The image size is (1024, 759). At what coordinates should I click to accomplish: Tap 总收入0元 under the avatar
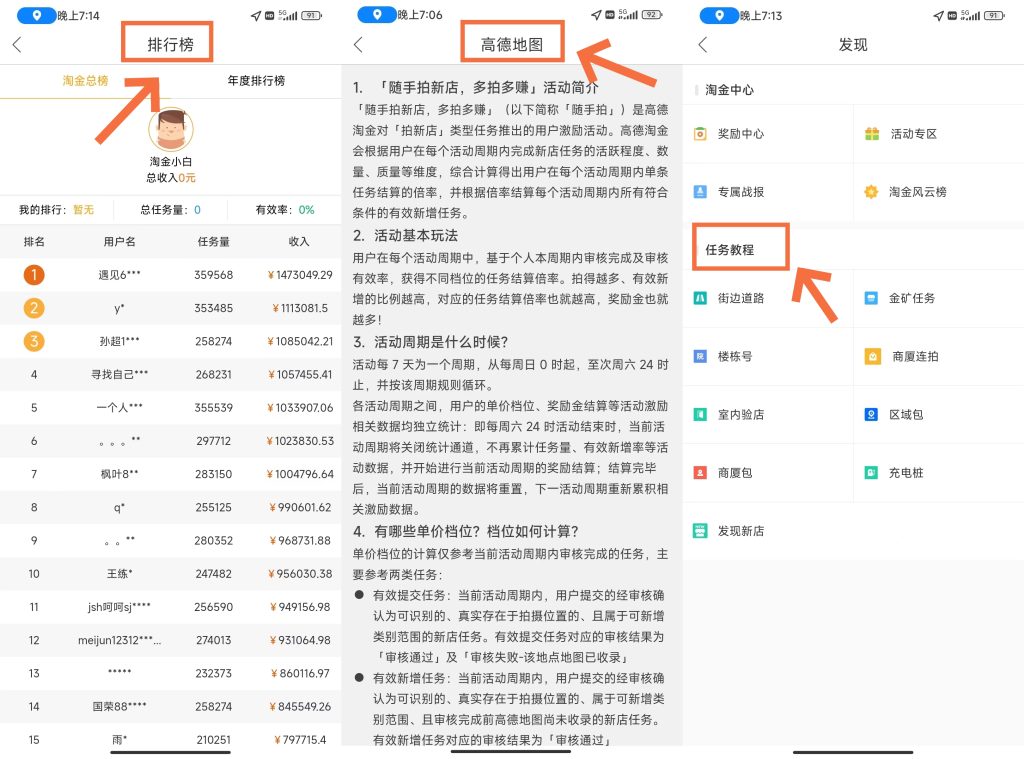click(170, 178)
